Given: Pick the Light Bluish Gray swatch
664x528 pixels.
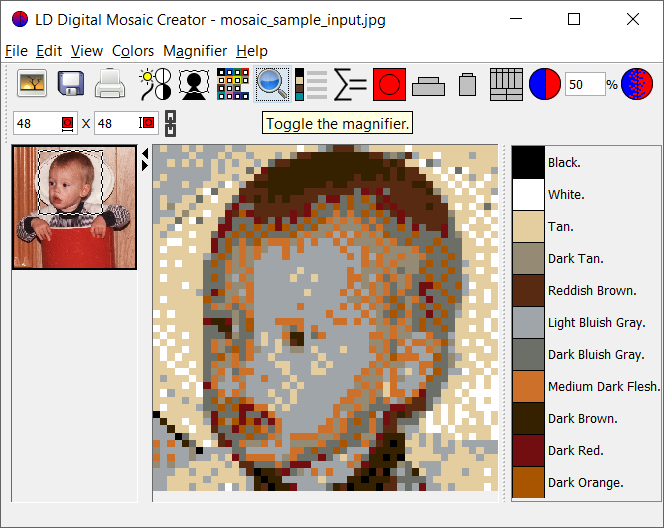Looking at the screenshot, I should click(x=528, y=322).
